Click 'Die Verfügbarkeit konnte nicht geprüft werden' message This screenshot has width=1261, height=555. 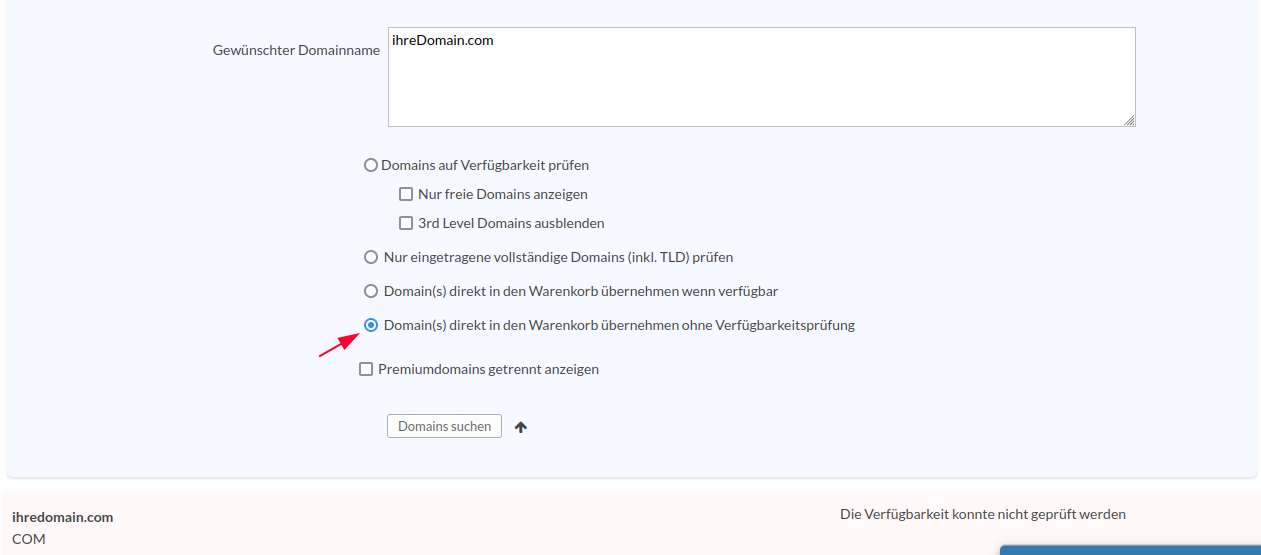click(983, 514)
